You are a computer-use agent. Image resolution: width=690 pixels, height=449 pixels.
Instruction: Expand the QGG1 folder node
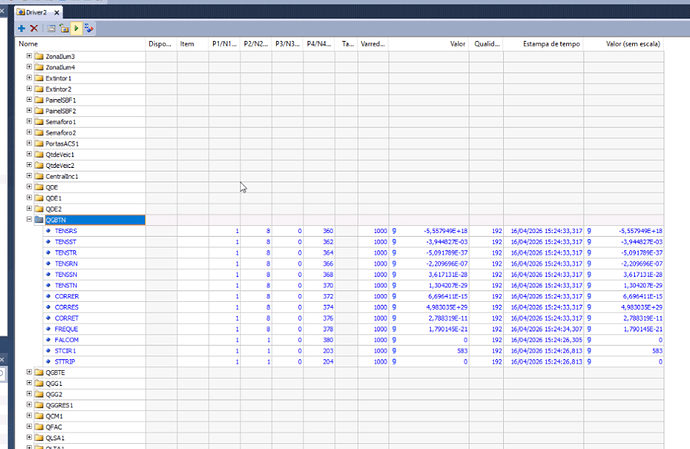pyautogui.click(x=29, y=384)
